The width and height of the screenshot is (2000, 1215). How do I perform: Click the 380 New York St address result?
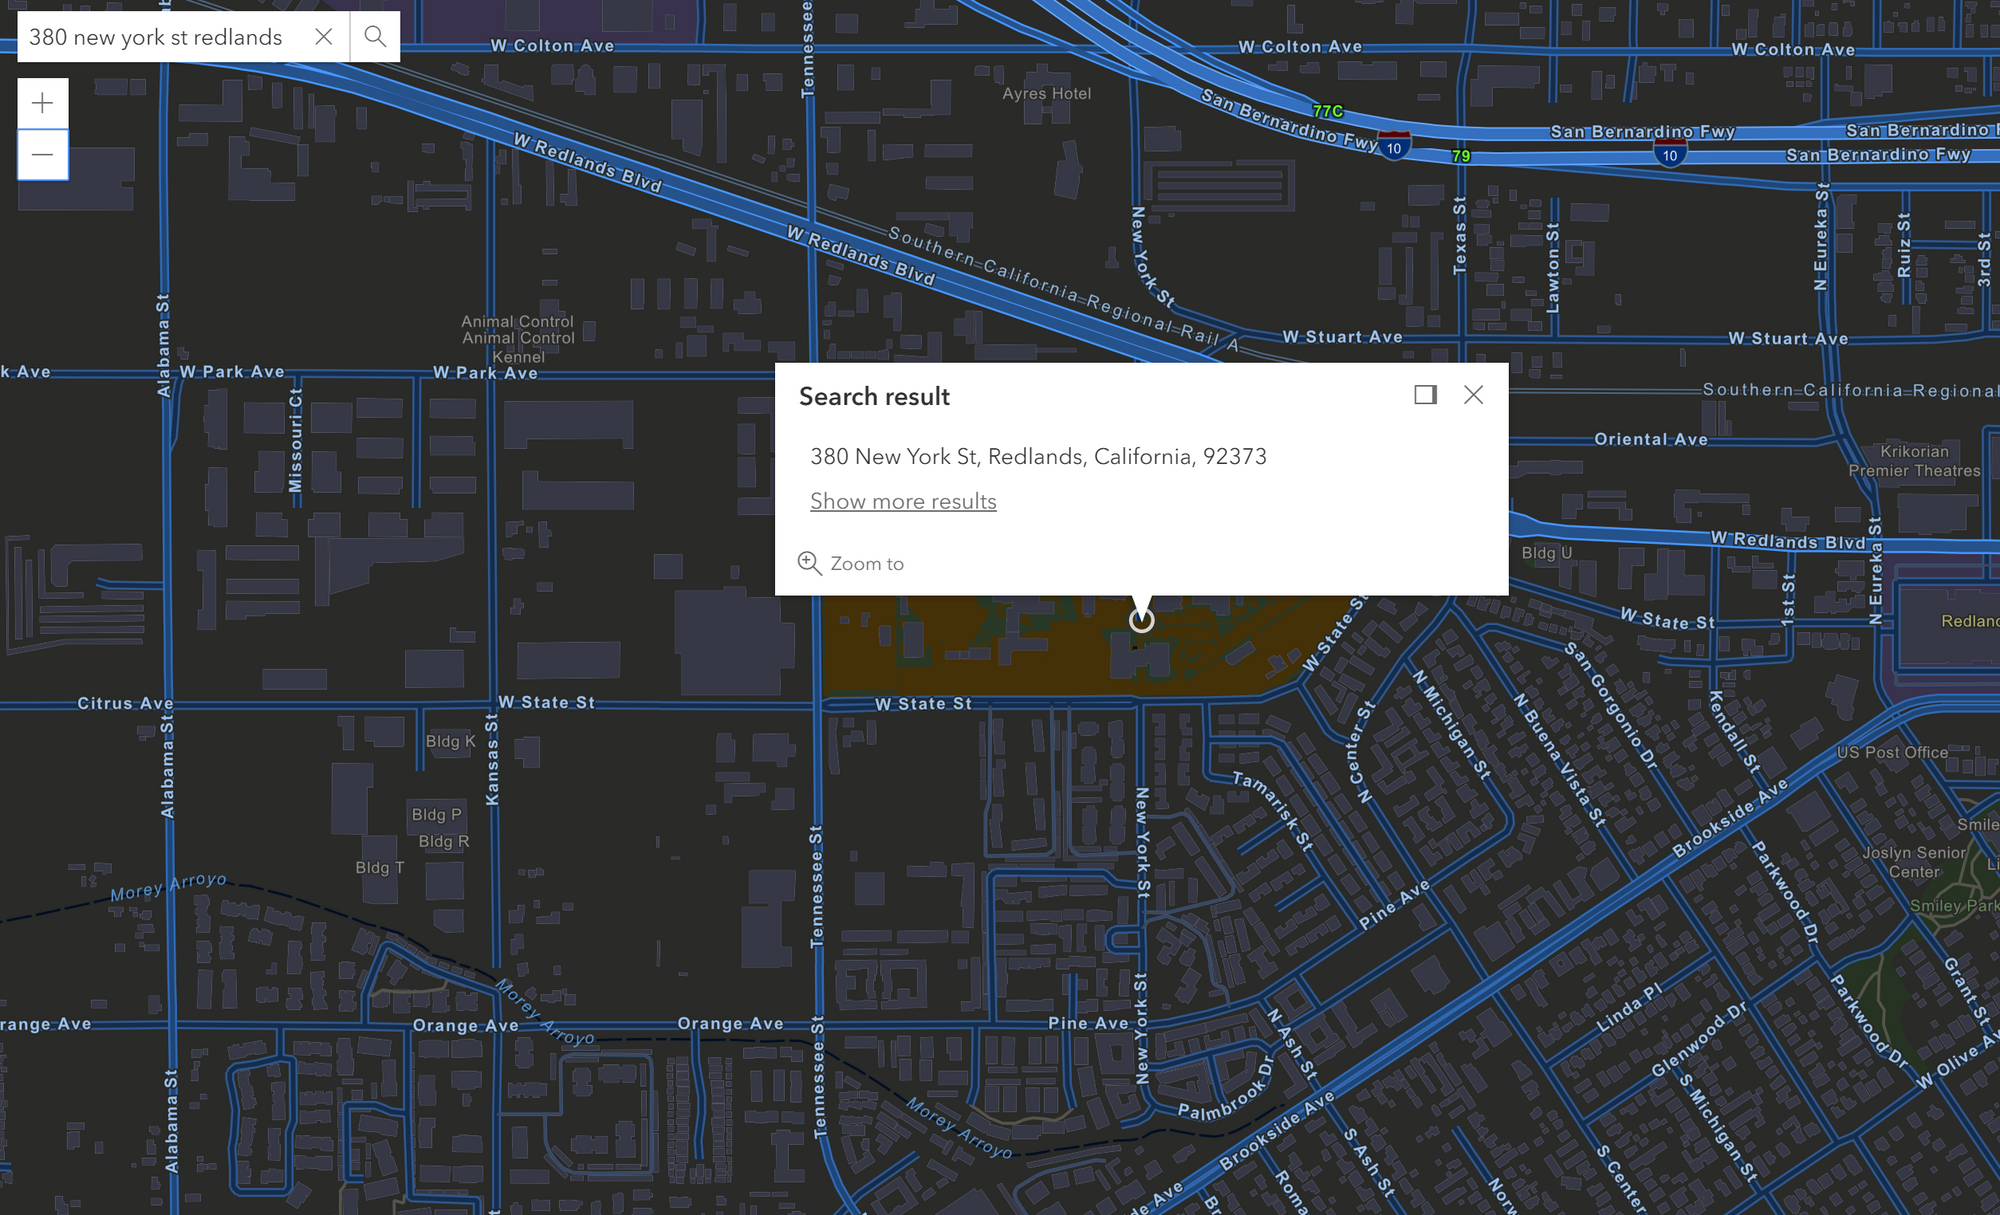1038,456
